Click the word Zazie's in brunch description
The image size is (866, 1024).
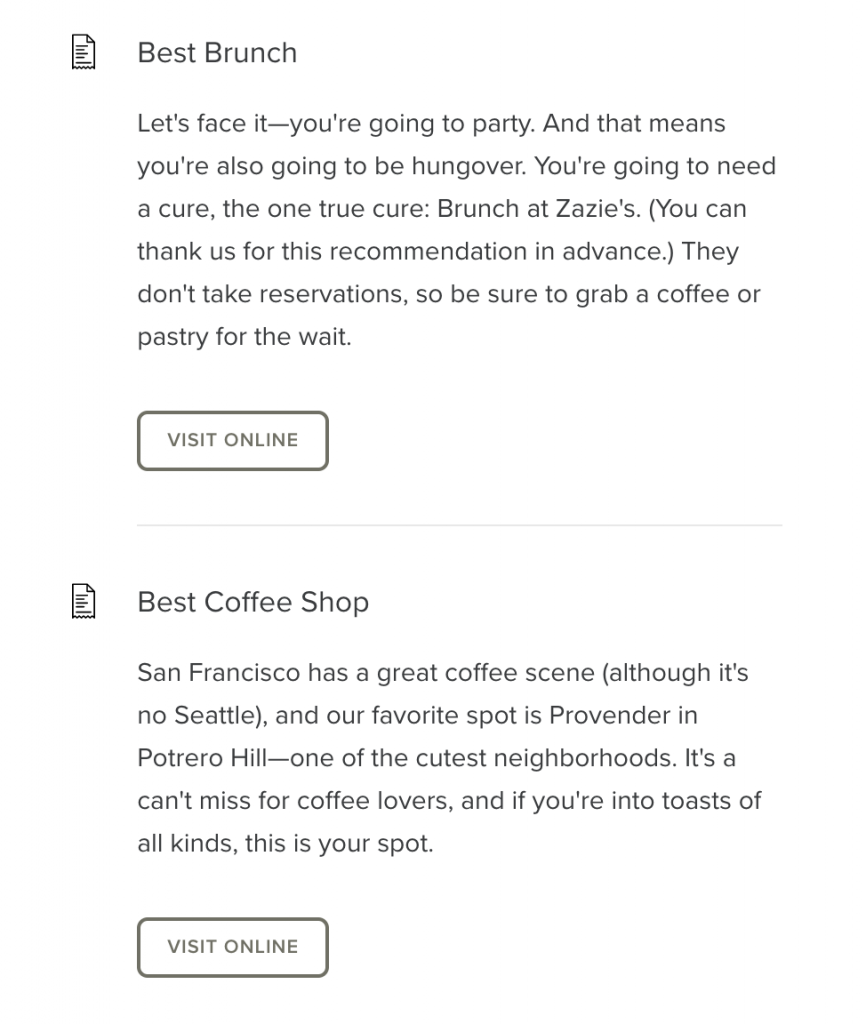(598, 209)
